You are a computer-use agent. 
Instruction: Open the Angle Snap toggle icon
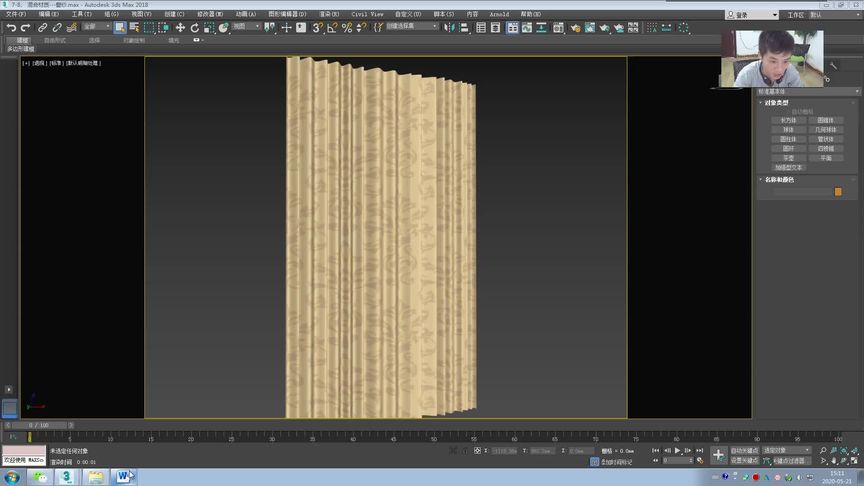coord(332,27)
